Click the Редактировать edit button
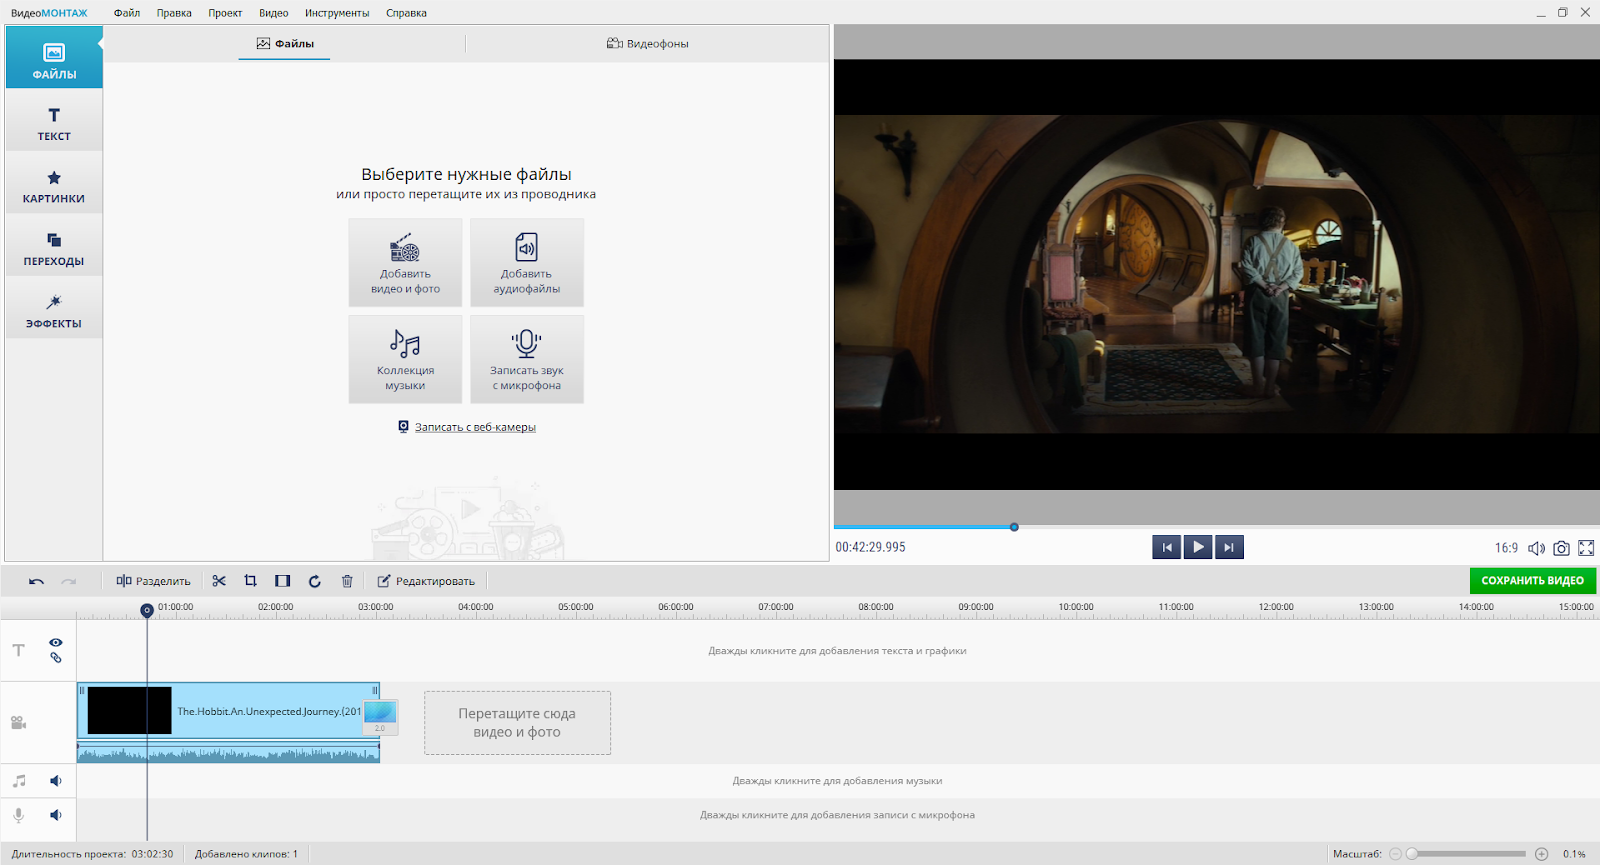This screenshot has width=1600, height=865. tap(426, 581)
